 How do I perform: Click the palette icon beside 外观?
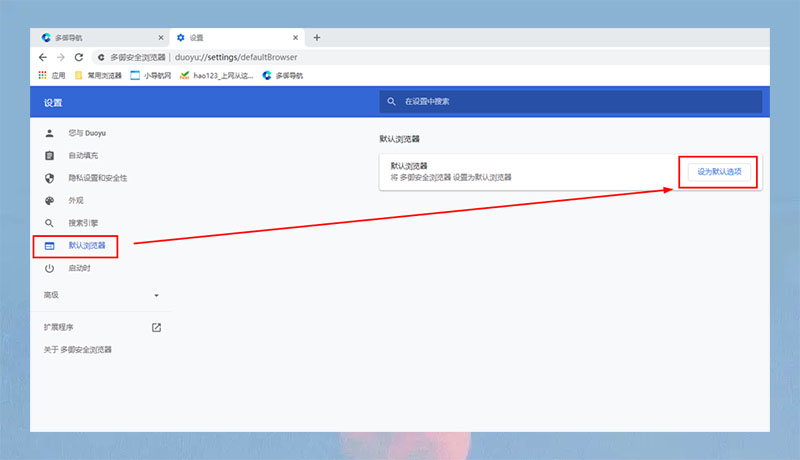(x=49, y=200)
